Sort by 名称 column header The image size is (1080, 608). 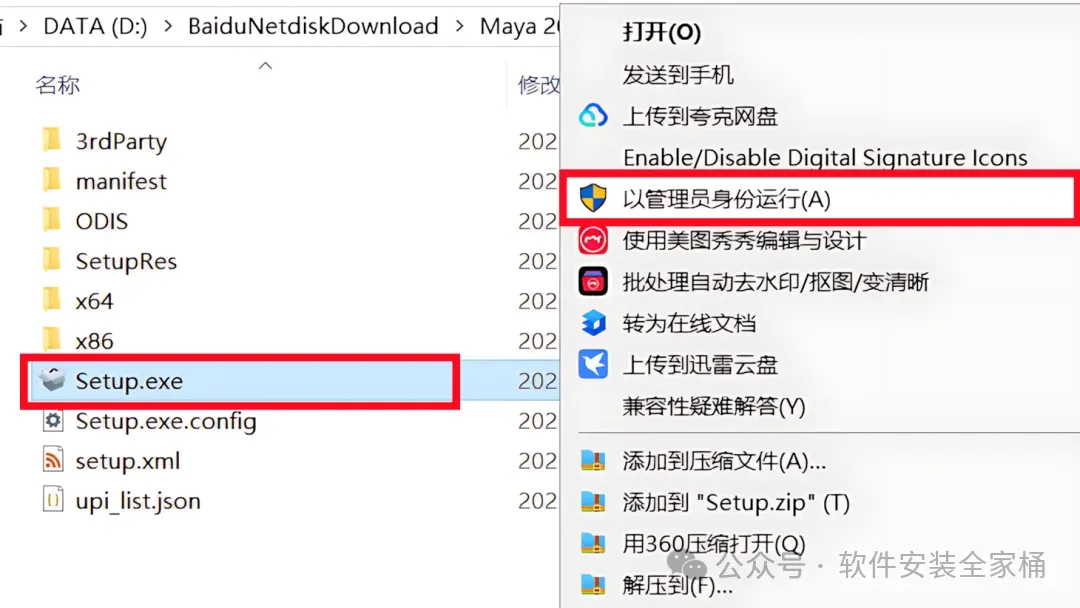coord(58,85)
